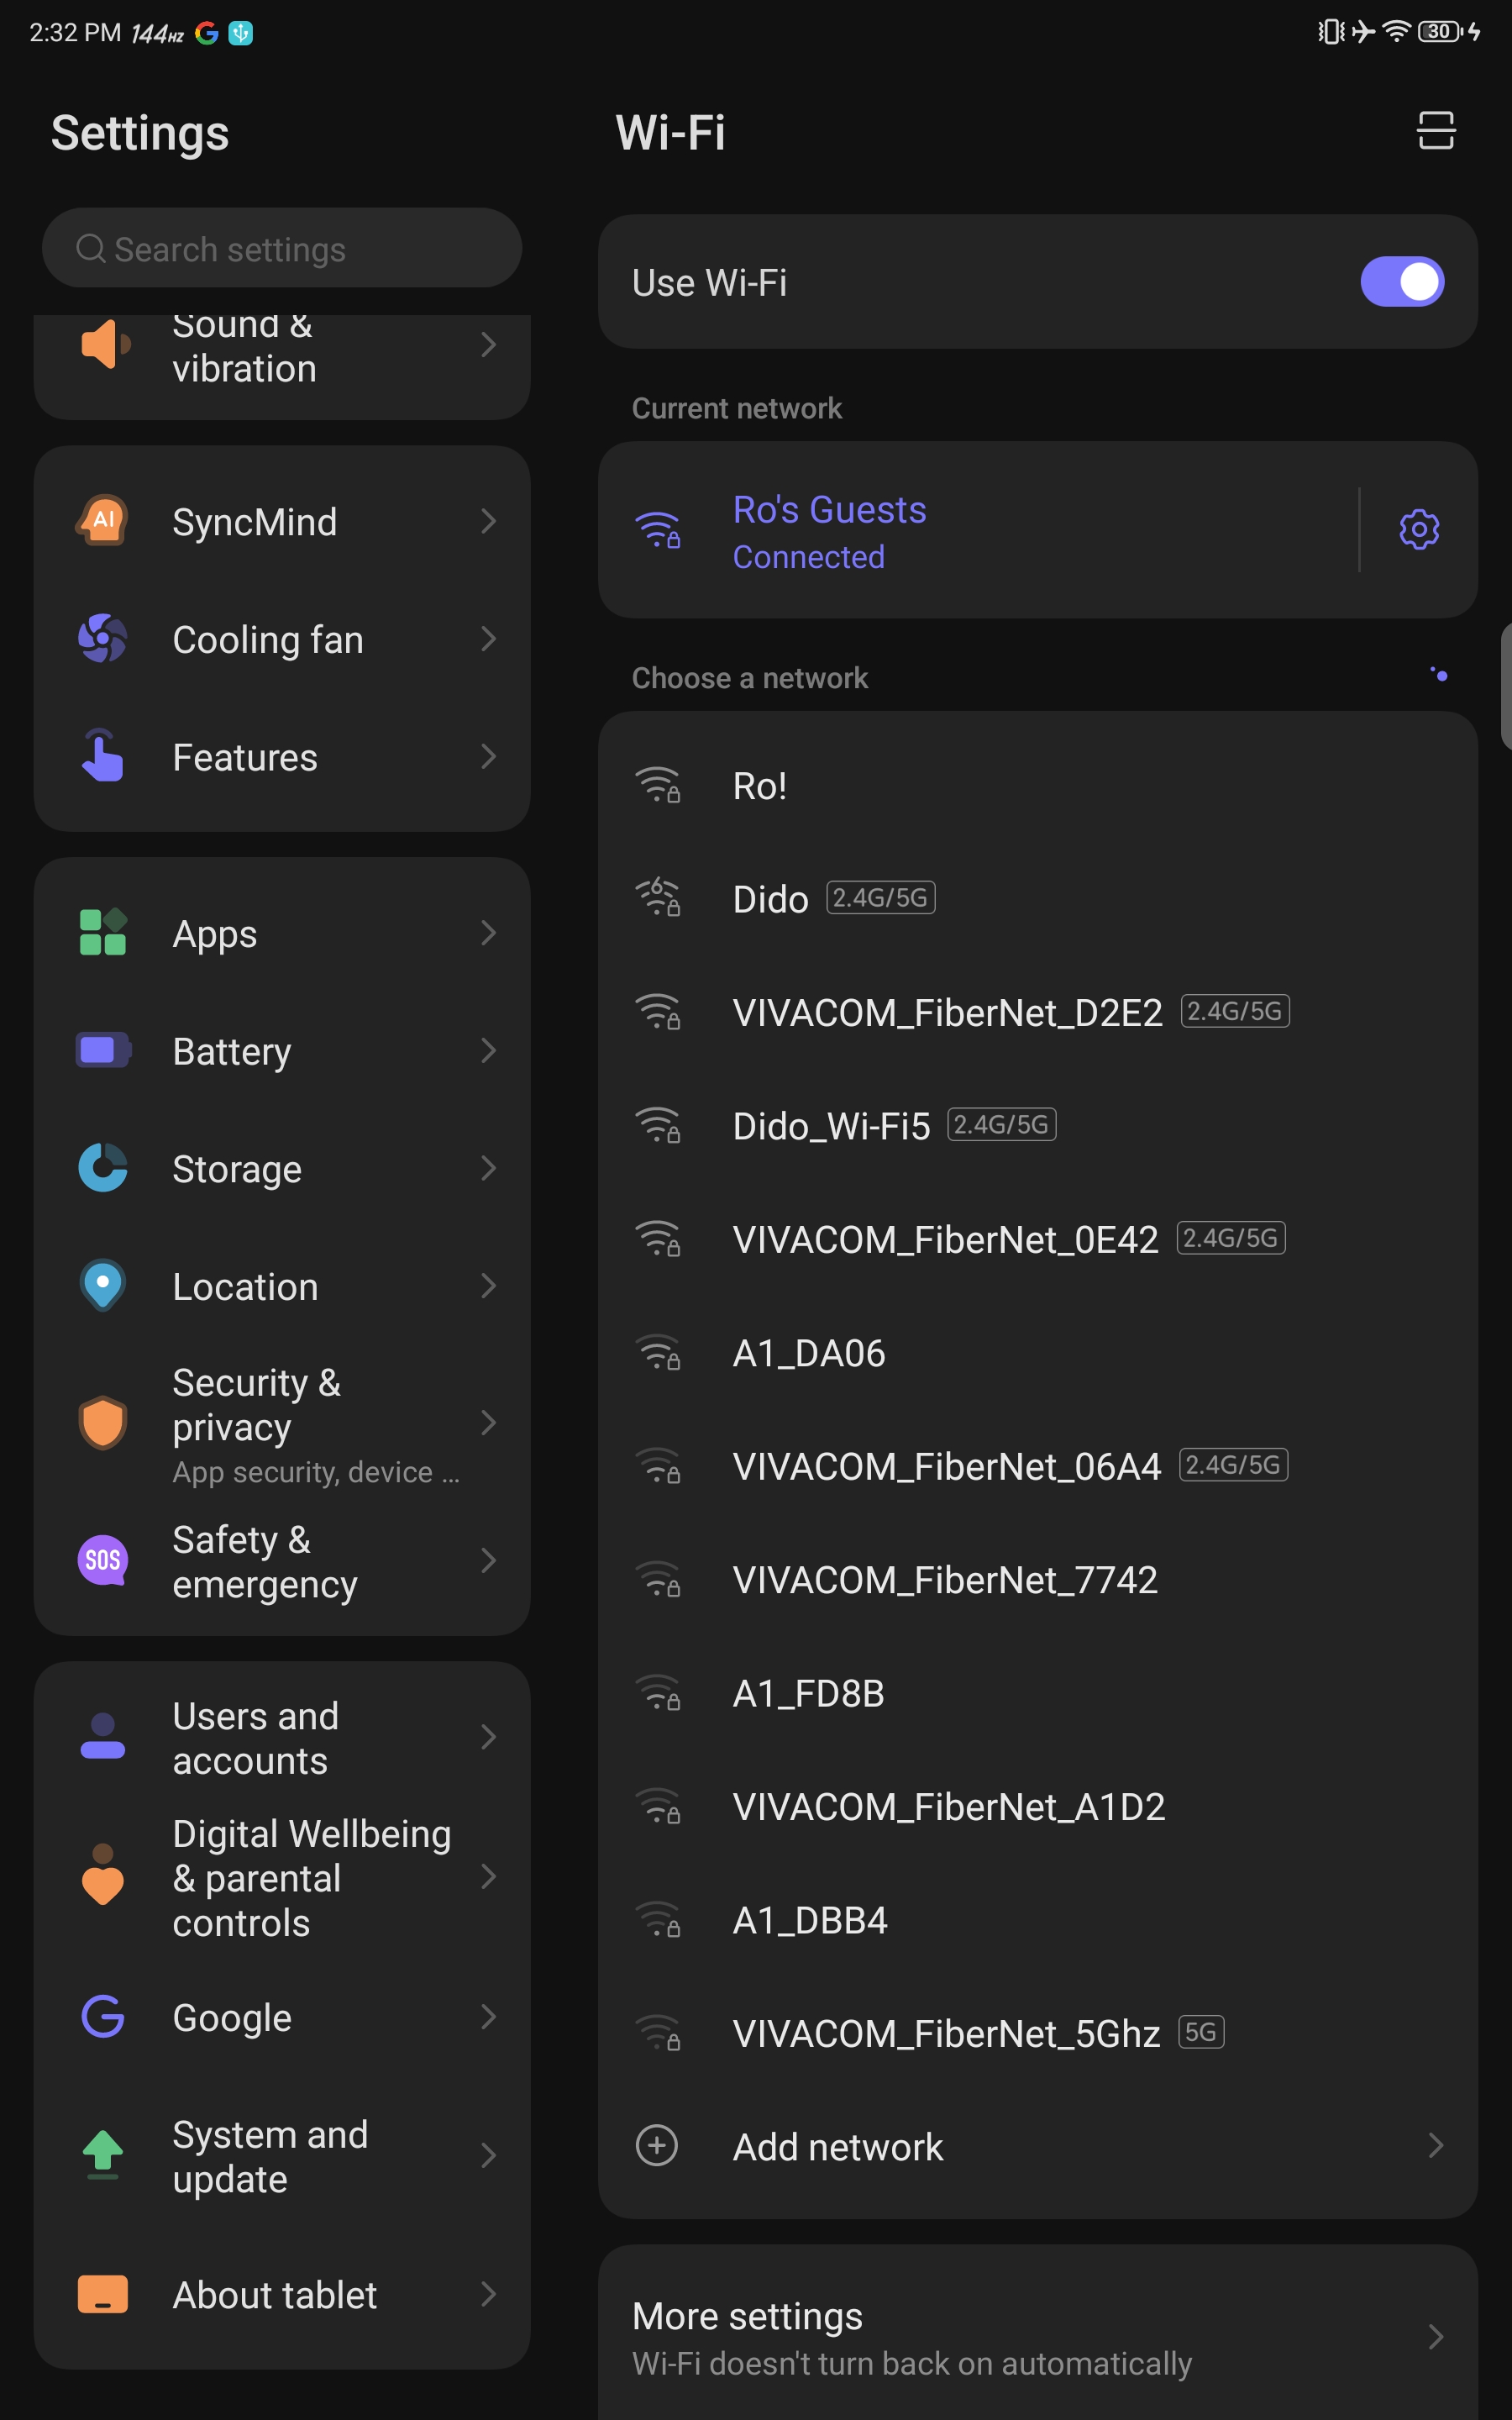Tap Wi-Fi signal icon of Ro! network
This screenshot has width=1512, height=2420.
(658, 786)
